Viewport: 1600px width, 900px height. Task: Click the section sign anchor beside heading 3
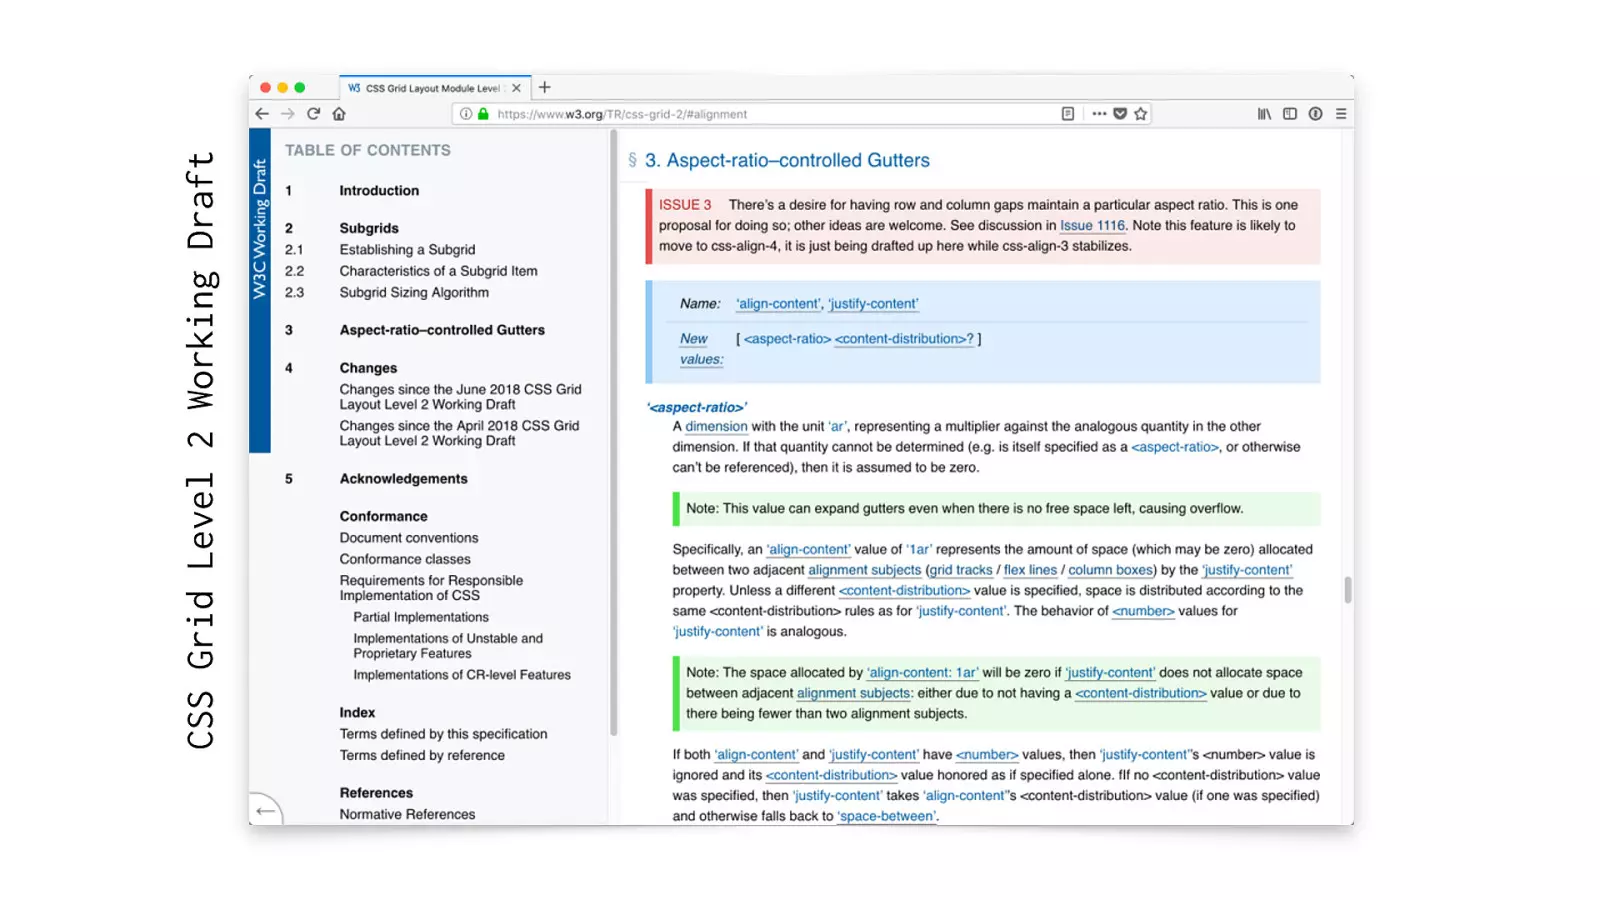[x=632, y=160]
